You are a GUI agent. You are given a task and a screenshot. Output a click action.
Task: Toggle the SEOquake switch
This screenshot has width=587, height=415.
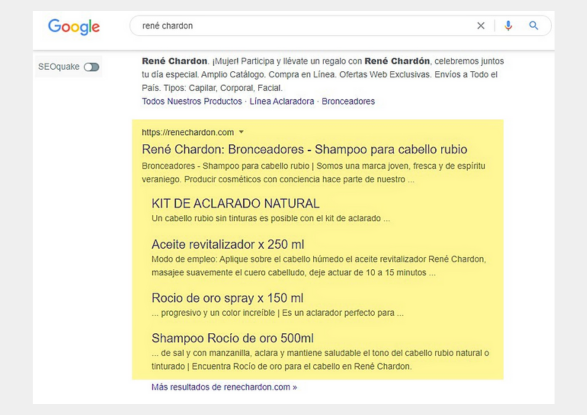[91, 67]
